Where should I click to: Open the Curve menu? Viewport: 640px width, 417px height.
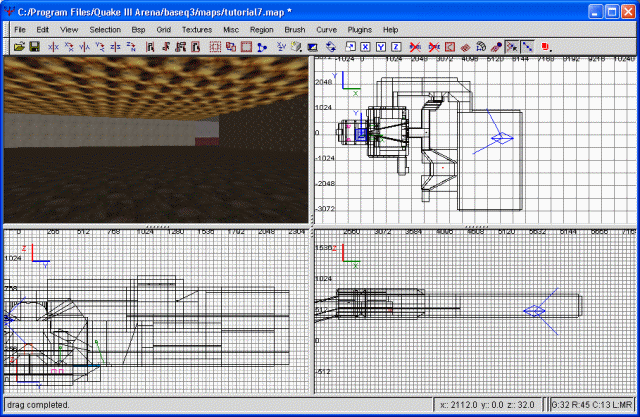[x=327, y=29]
